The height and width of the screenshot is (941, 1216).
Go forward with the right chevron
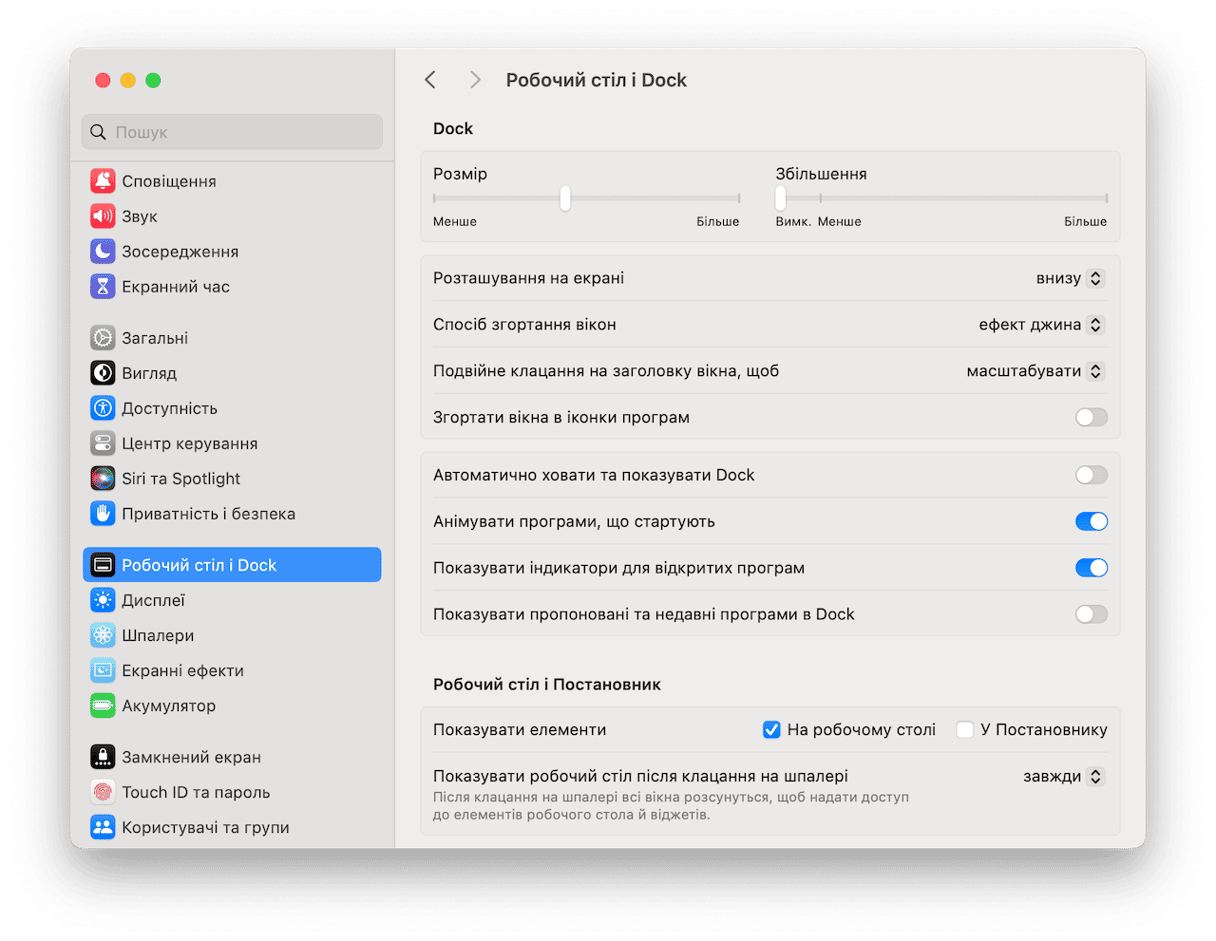(475, 80)
